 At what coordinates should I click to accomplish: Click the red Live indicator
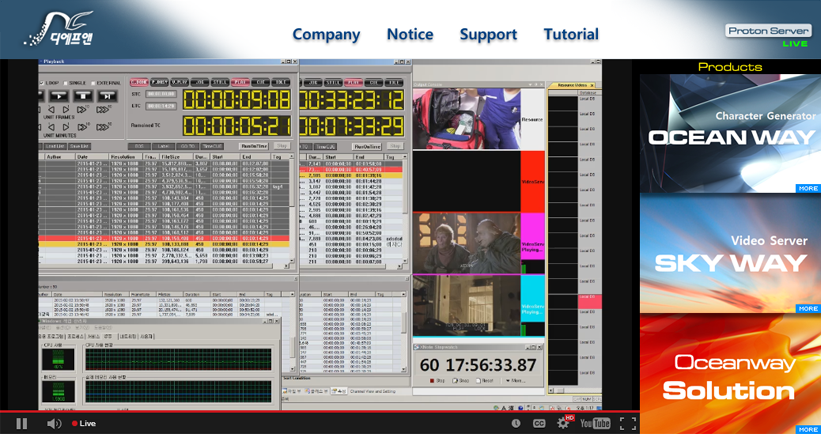tap(84, 424)
